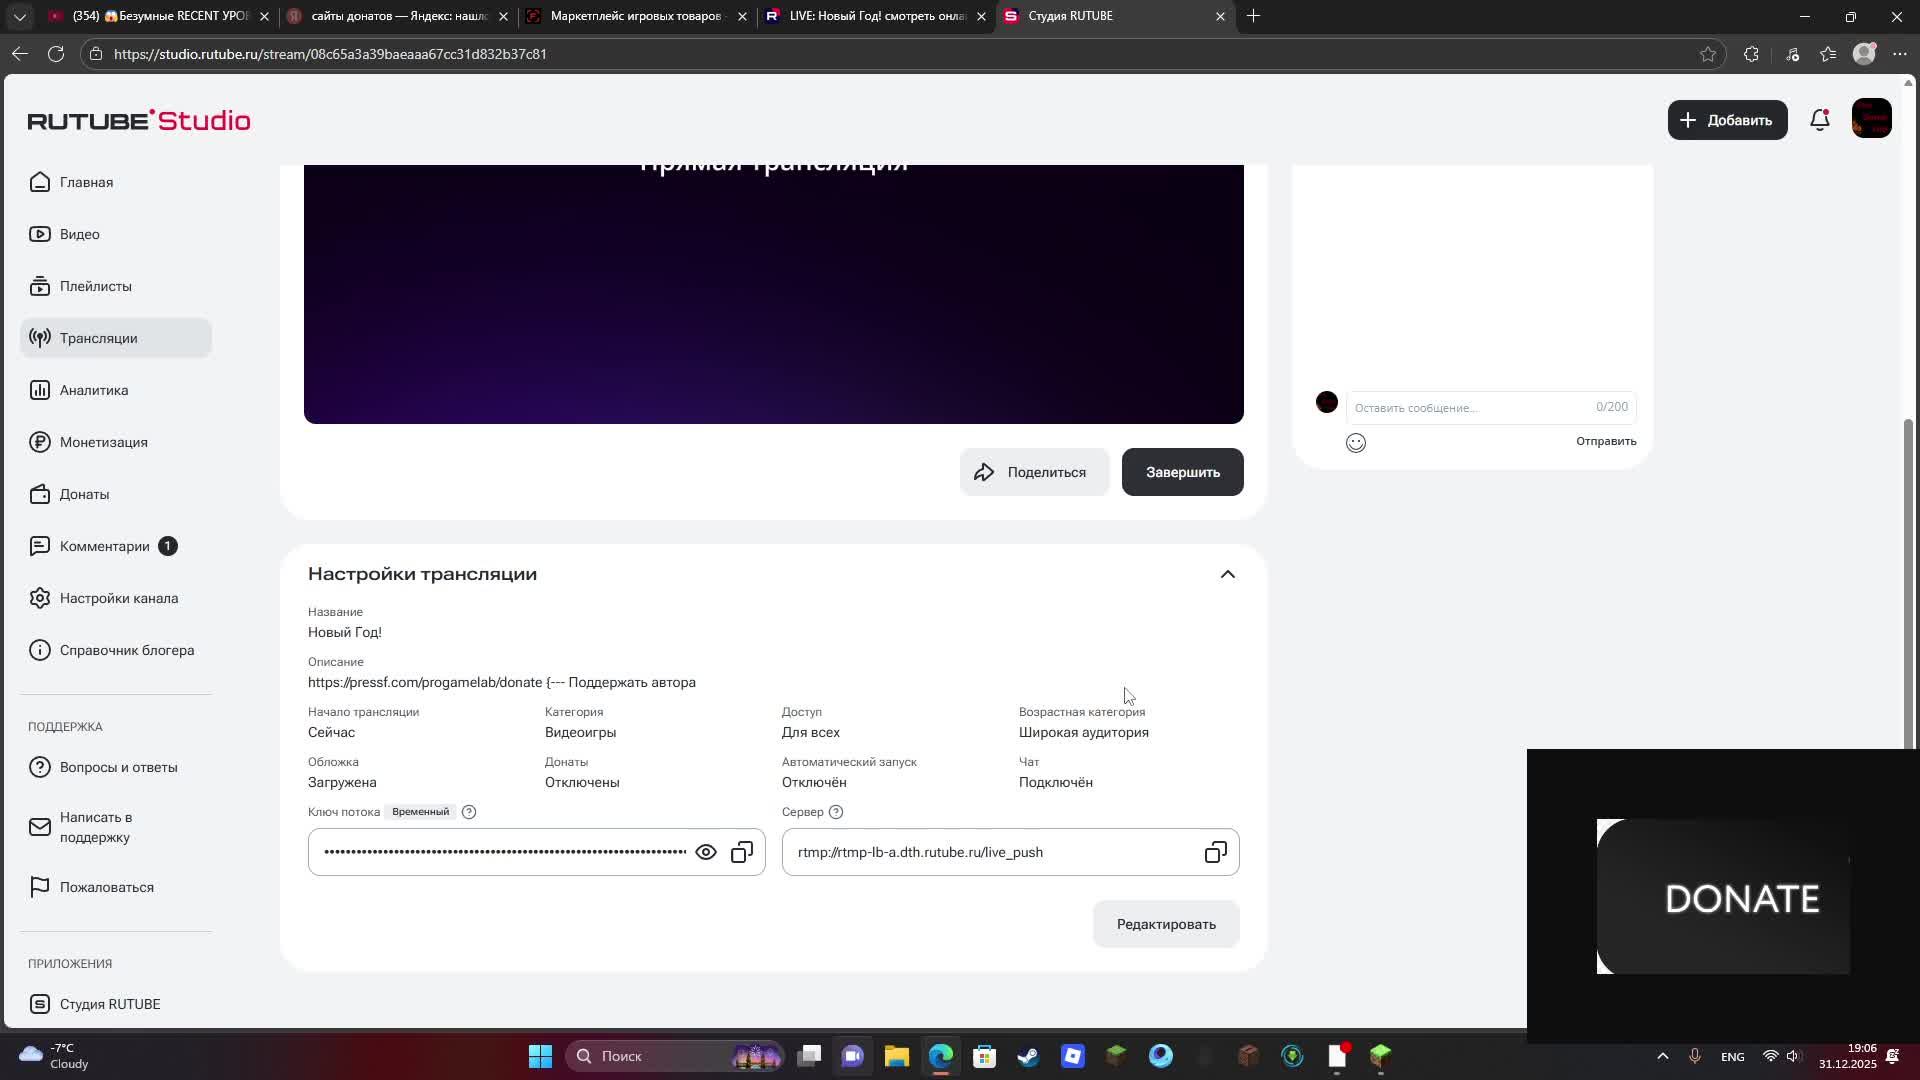
Task: Click the Редактировать button
Action: coord(1165,924)
